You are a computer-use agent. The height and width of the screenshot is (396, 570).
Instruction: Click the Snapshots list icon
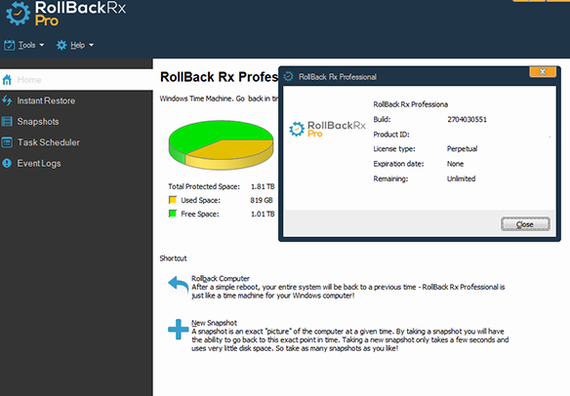pos(7,121)
